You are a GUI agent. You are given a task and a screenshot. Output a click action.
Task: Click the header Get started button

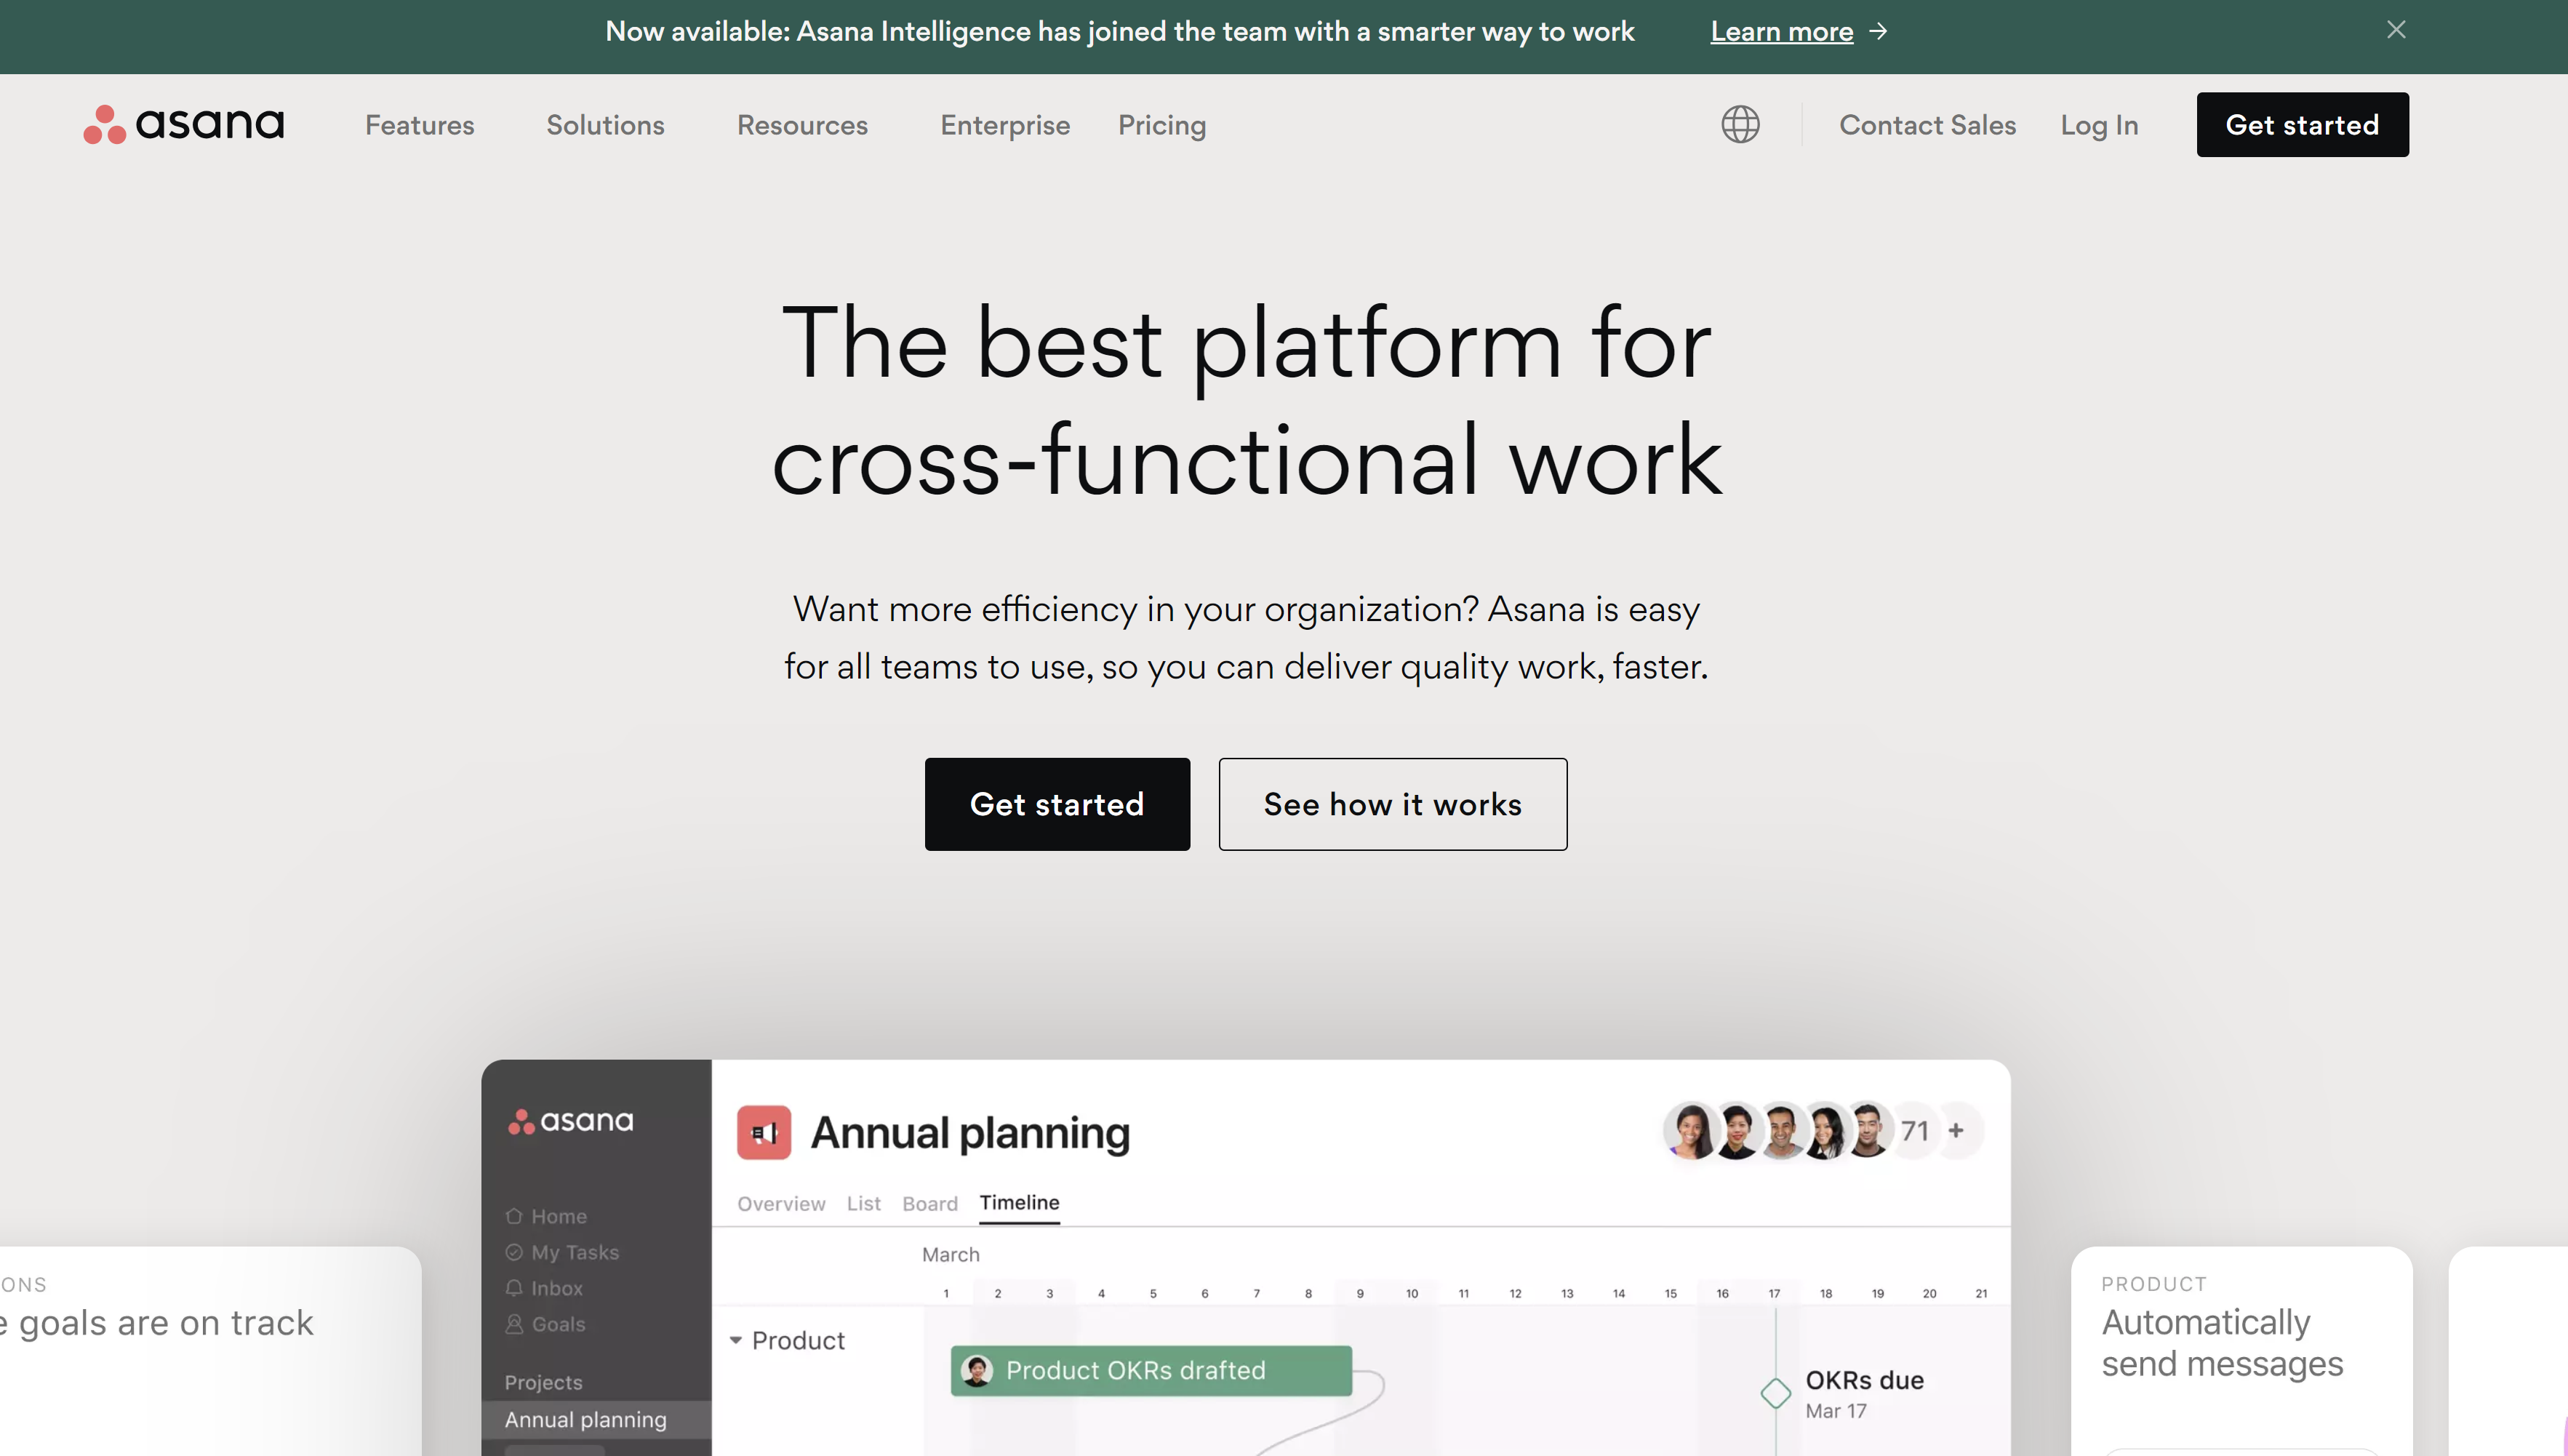pyautogui.click(x=2302, y=124)
